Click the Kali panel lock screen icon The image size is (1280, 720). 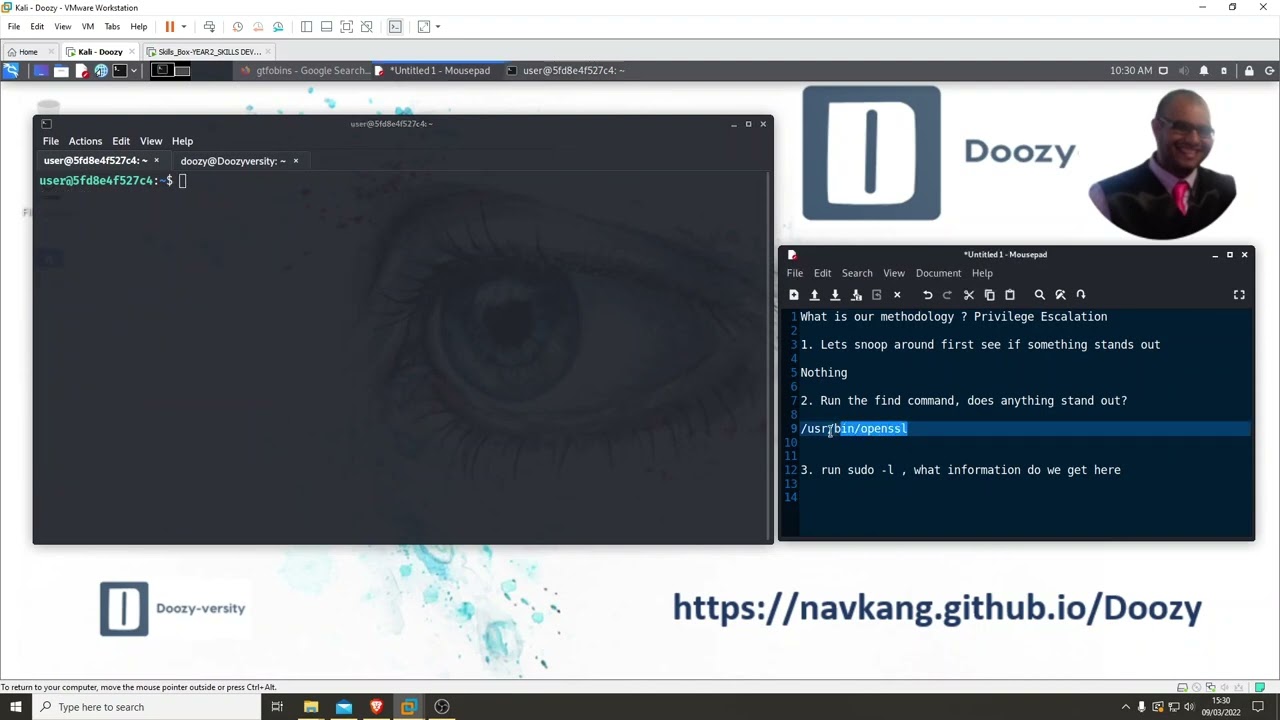coord(1249,71)
